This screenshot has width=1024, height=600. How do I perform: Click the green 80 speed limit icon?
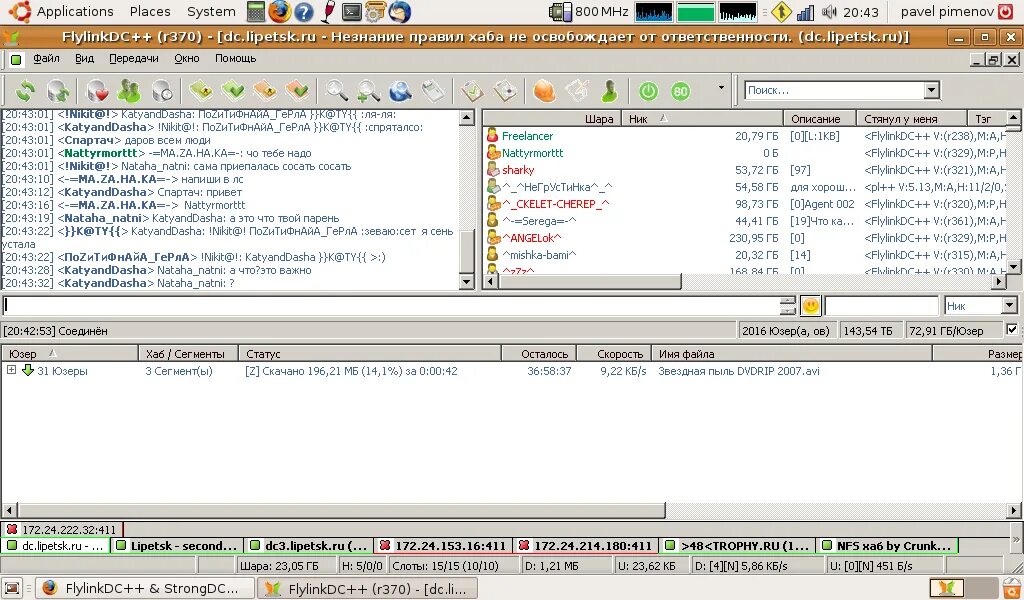coord(680,91)
